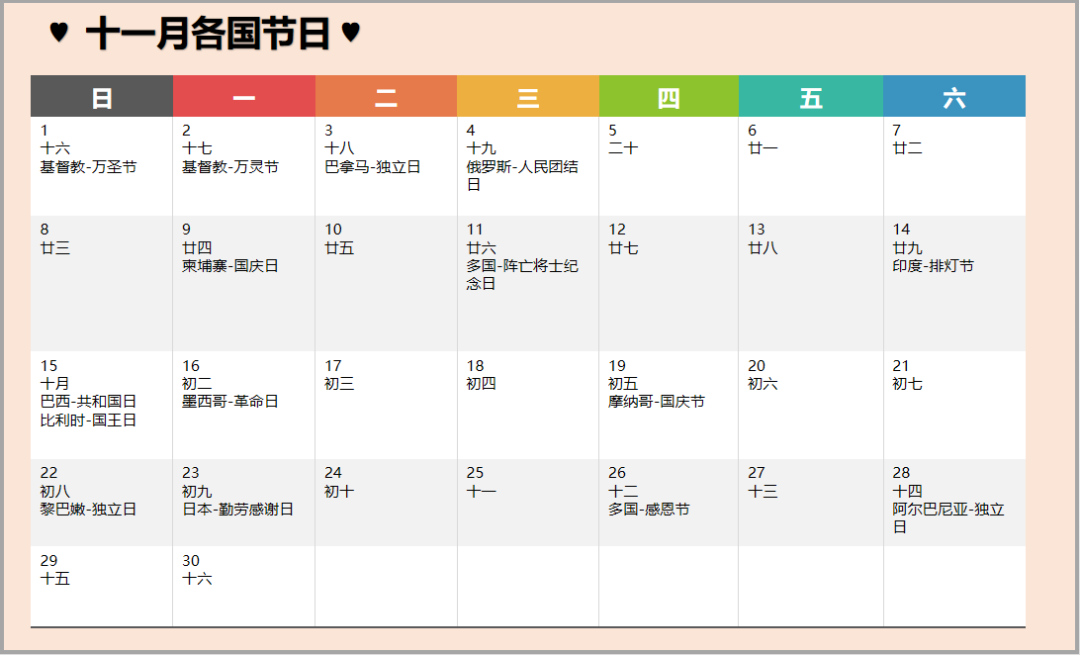1080x655 pixels.
Task: Click the text 多国-感恩节
Action: click(x=649, y=509)
